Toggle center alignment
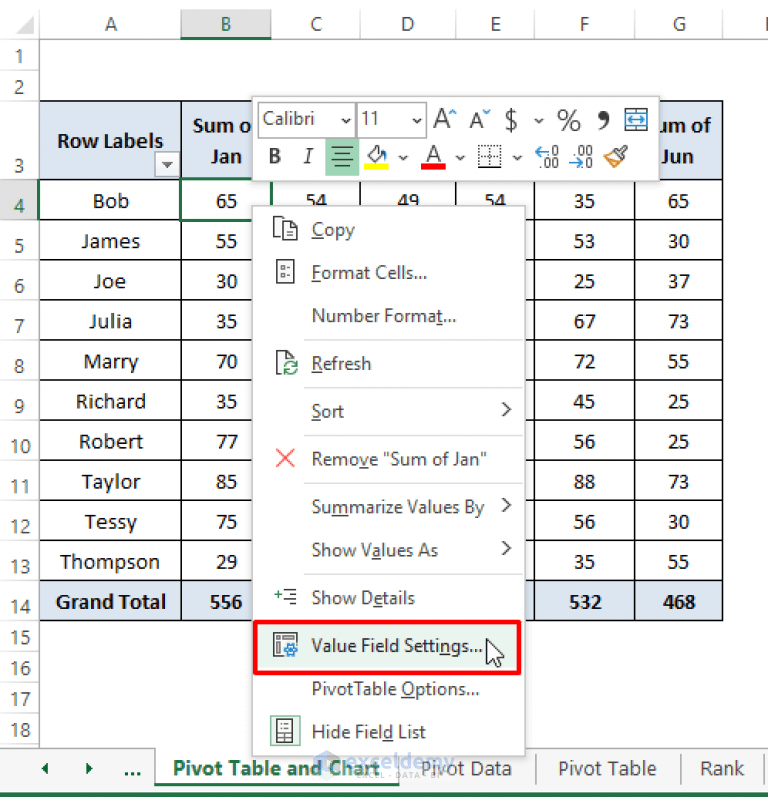The width and height of the screenshot is (768, 797). click(342, 157)
